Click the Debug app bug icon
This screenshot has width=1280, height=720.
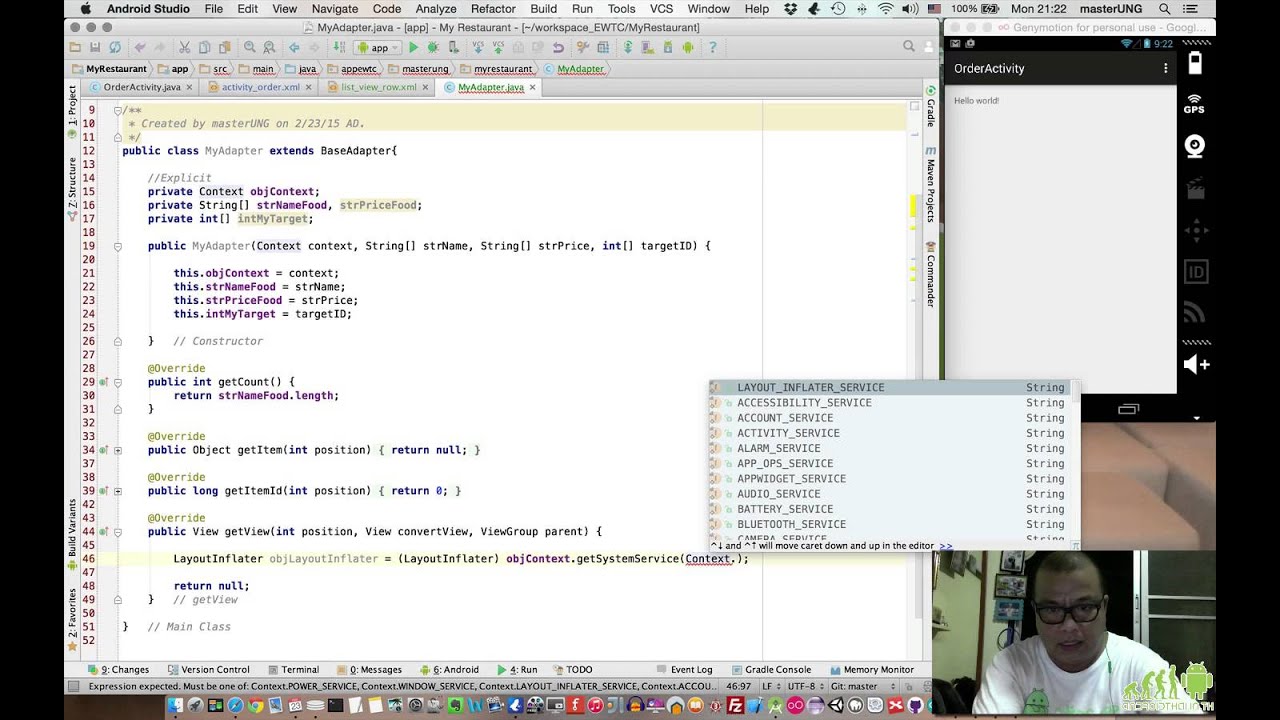[433, 47]
